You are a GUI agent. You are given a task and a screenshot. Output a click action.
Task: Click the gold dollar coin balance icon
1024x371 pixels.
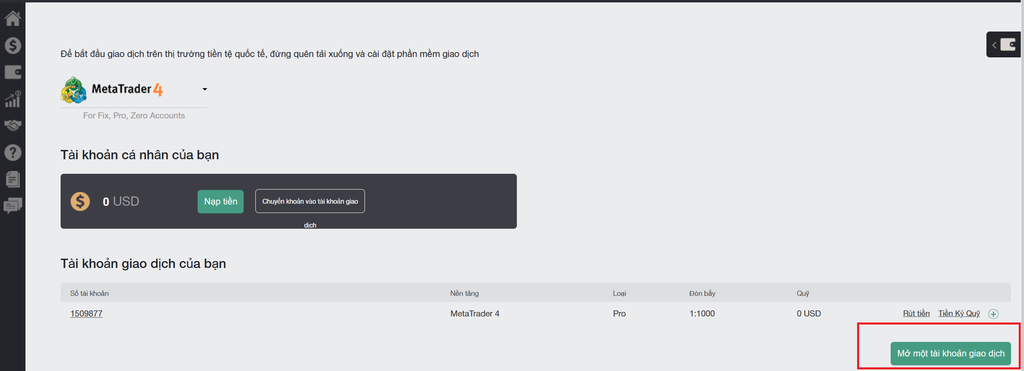[x=80, y=202]
